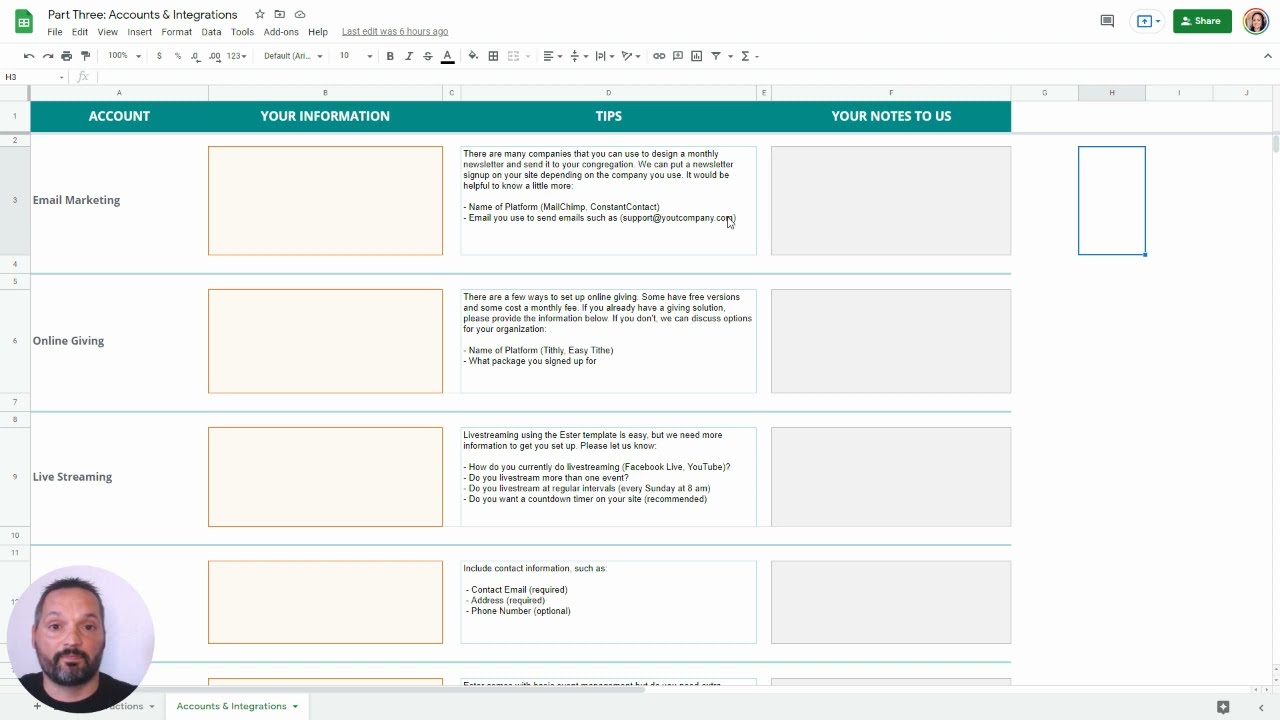Open Accounts & Integrations tab dropdown arrow

295,706
